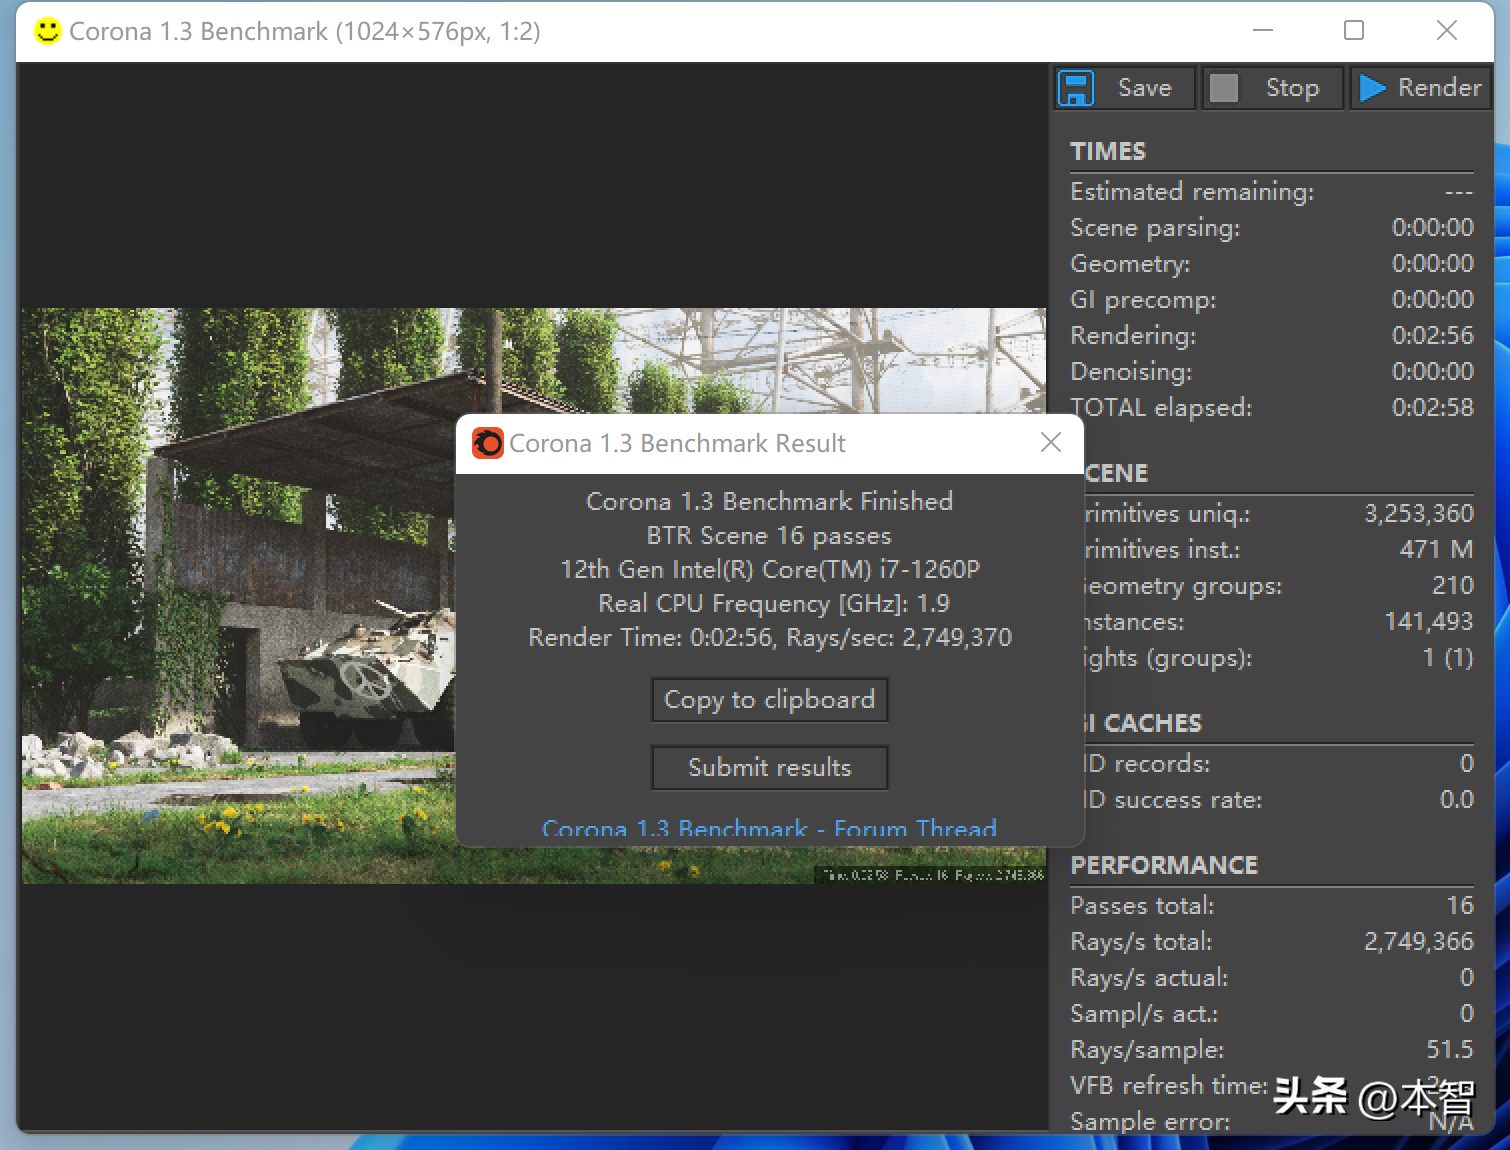The width and height of the screenshot is (1510, 1150).
Task: Click the Geometry time label
Action: point(1130,264)
